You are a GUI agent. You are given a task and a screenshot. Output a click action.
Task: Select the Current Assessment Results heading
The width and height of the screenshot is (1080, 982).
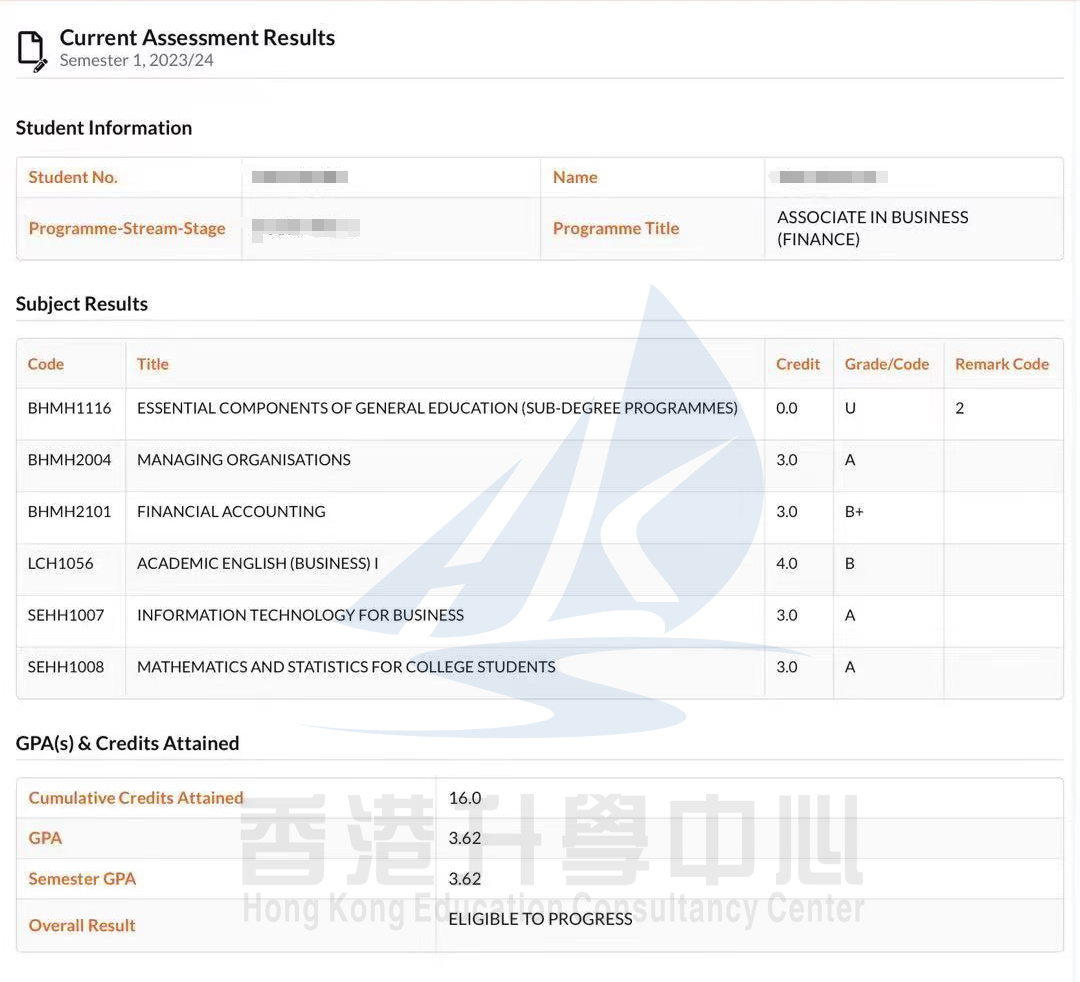pos(197,37)
